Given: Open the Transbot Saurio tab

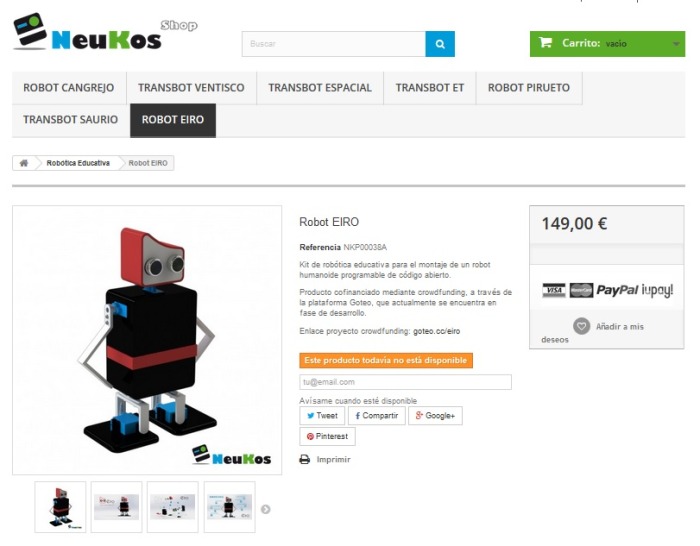Looking at the screenshot, I should point(71,120).
